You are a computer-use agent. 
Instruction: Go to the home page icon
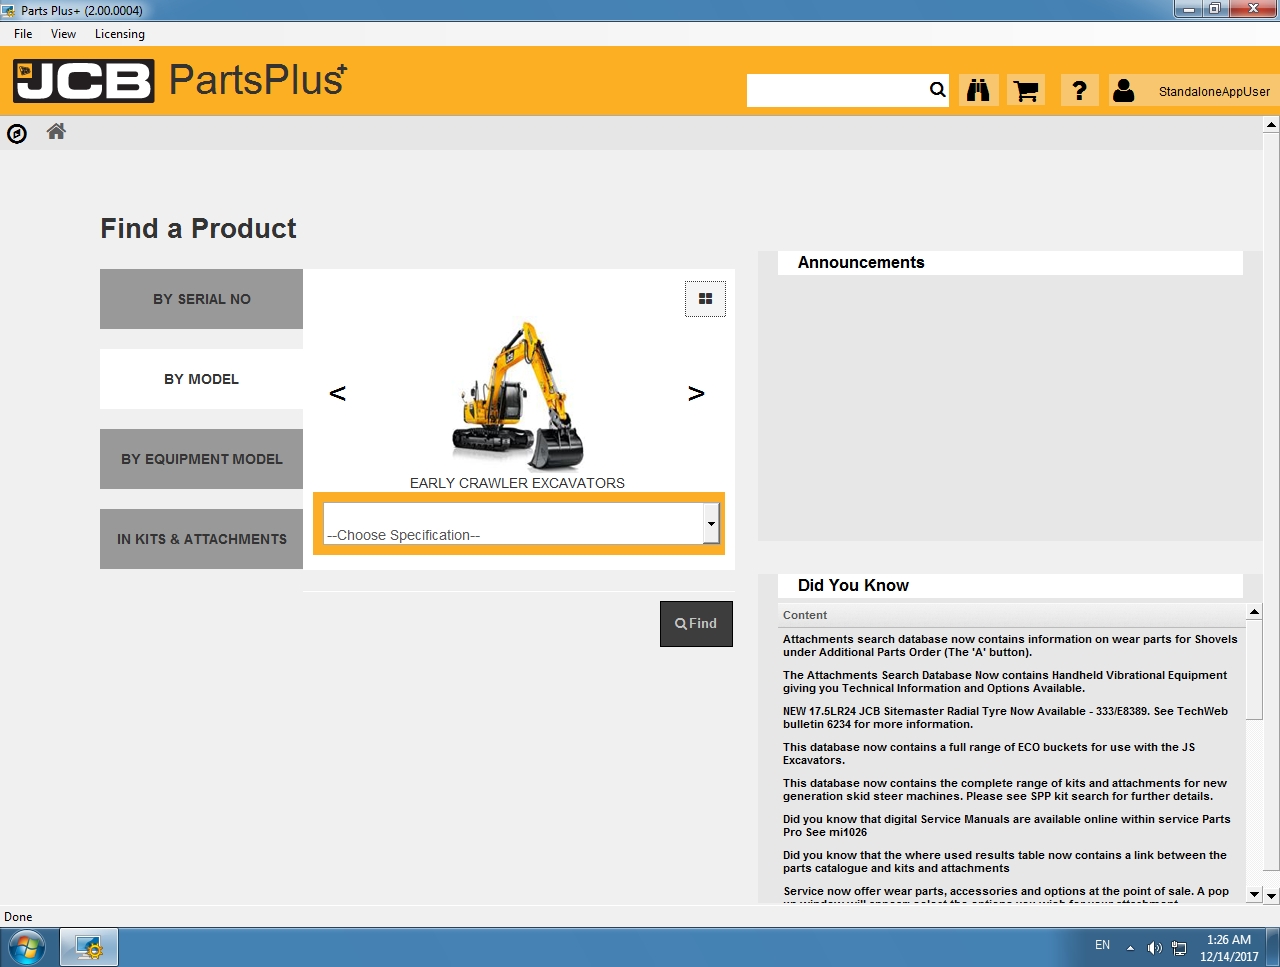(56, 131)
